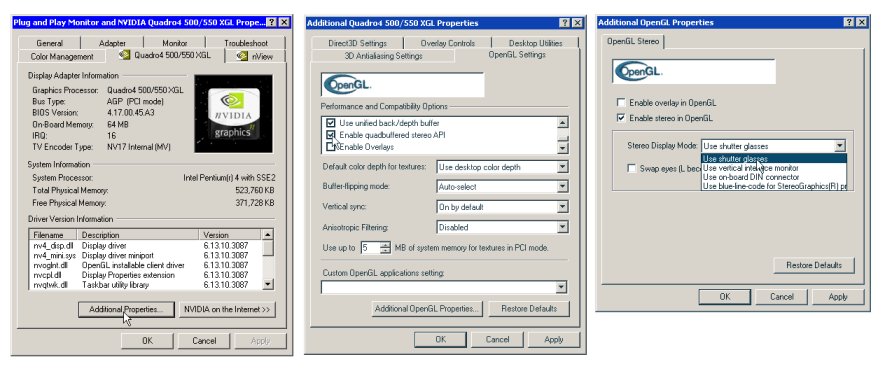The image size is (885, 371).
Task: Click the Description column header
Action: (139, 234)
